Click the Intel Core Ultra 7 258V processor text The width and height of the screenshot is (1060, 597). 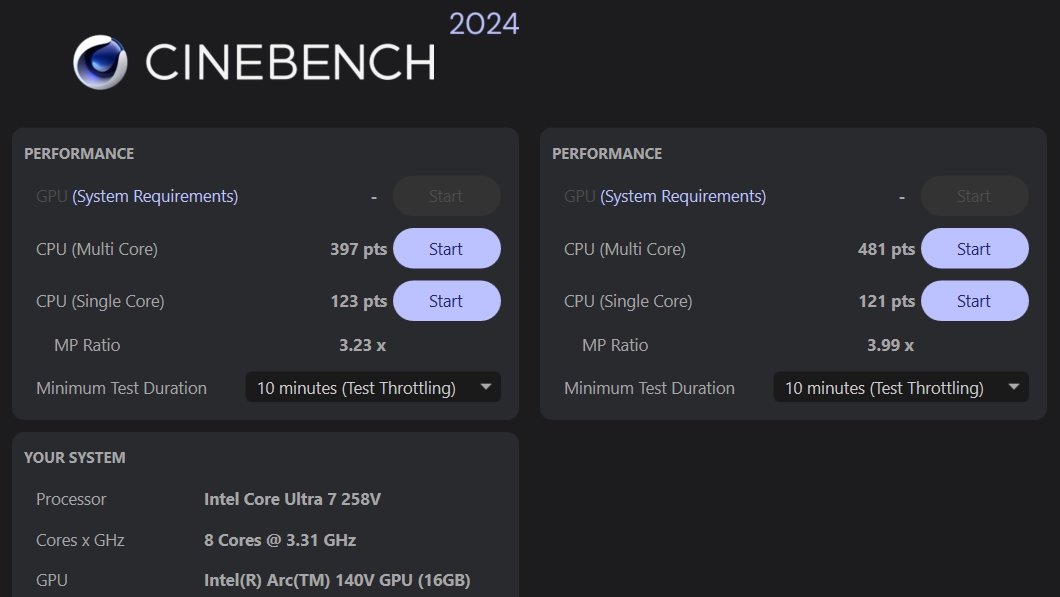pyautogui.click(x=292, y=499)
